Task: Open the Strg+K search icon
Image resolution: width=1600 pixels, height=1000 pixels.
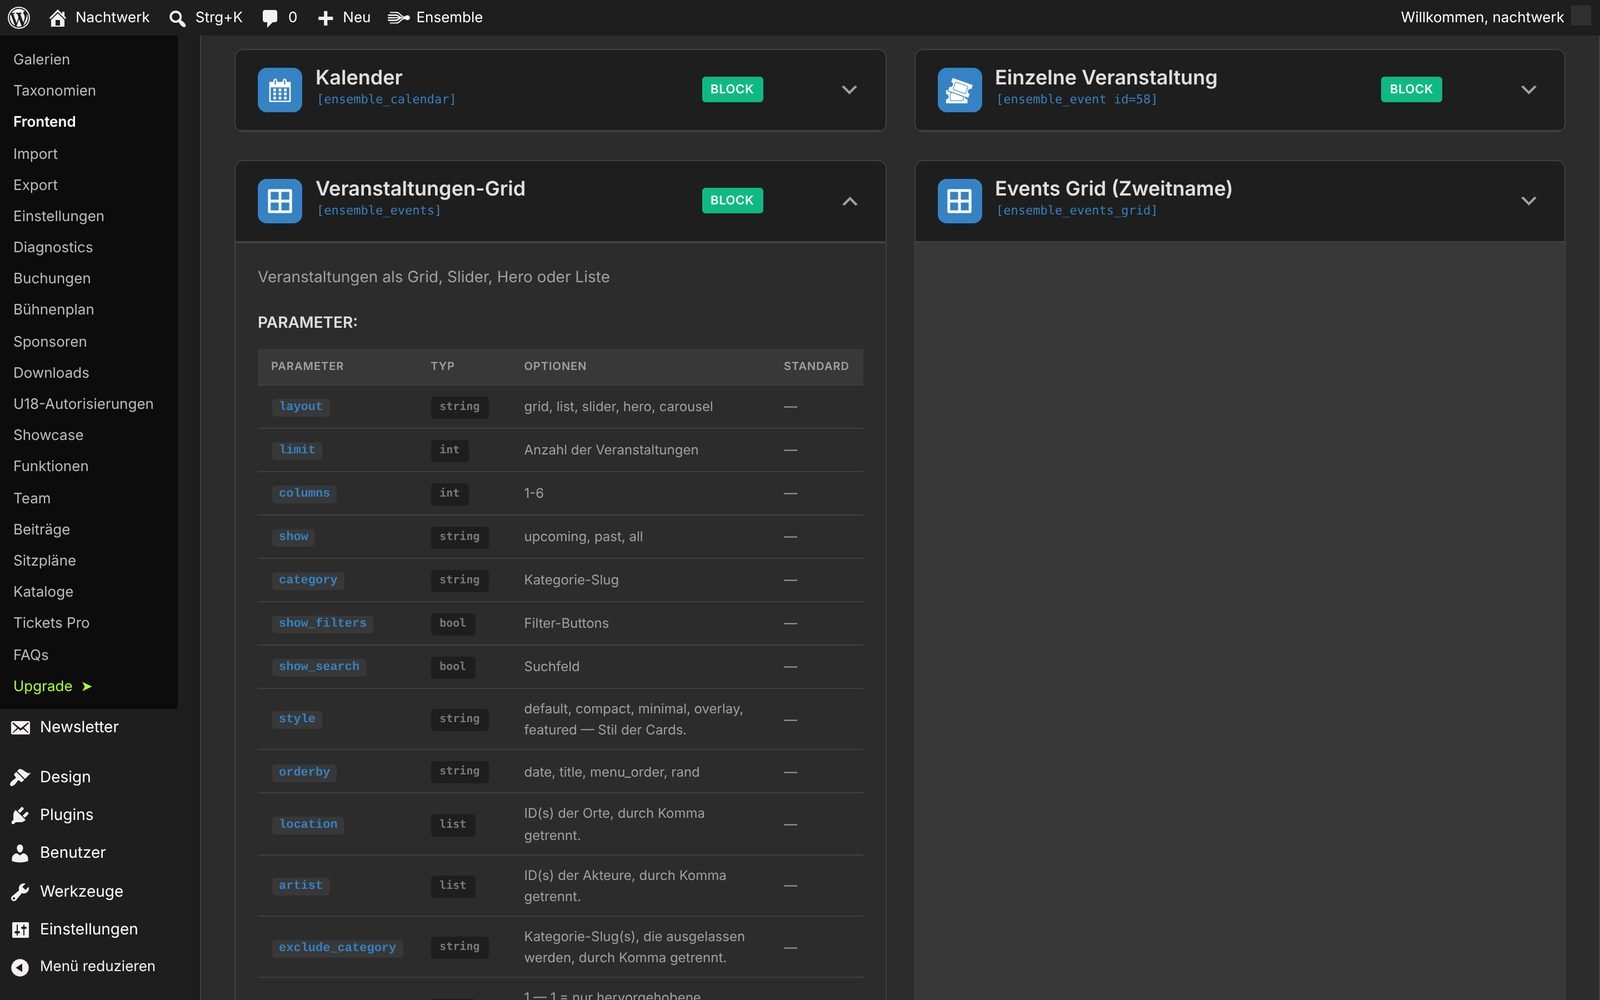Action: pos(177,18)
